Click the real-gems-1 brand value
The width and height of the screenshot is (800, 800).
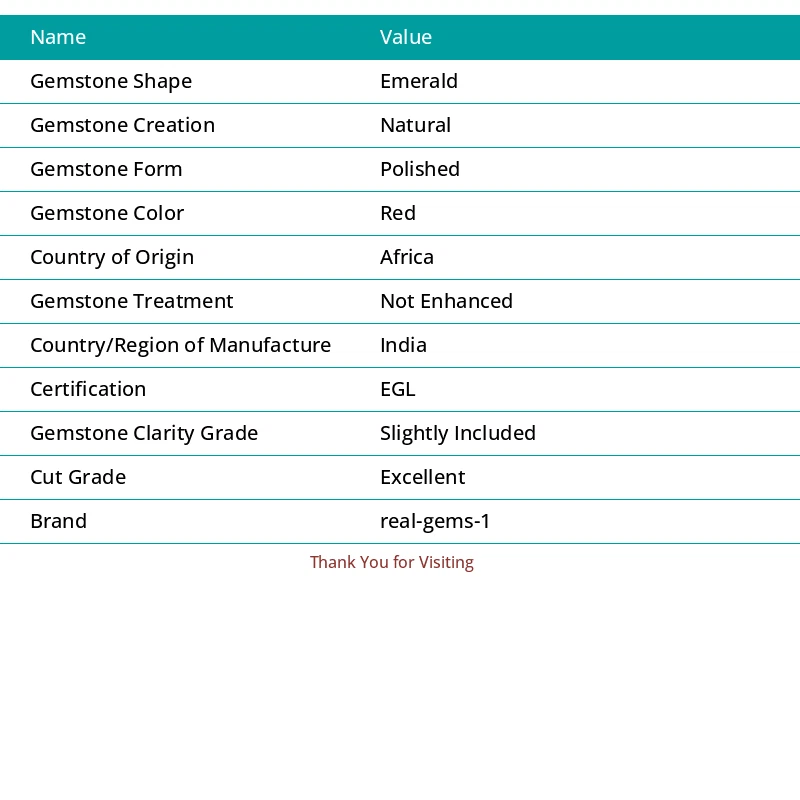pyautogui.click(x=435, y=521)
